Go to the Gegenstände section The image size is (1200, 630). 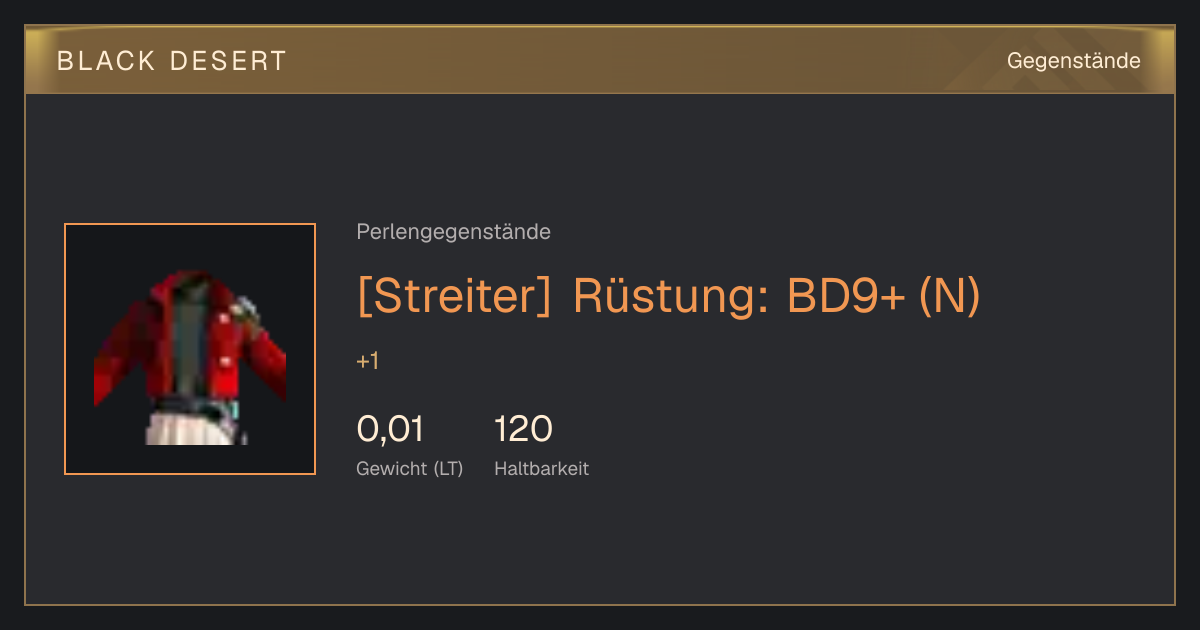tap(1073, 61)
